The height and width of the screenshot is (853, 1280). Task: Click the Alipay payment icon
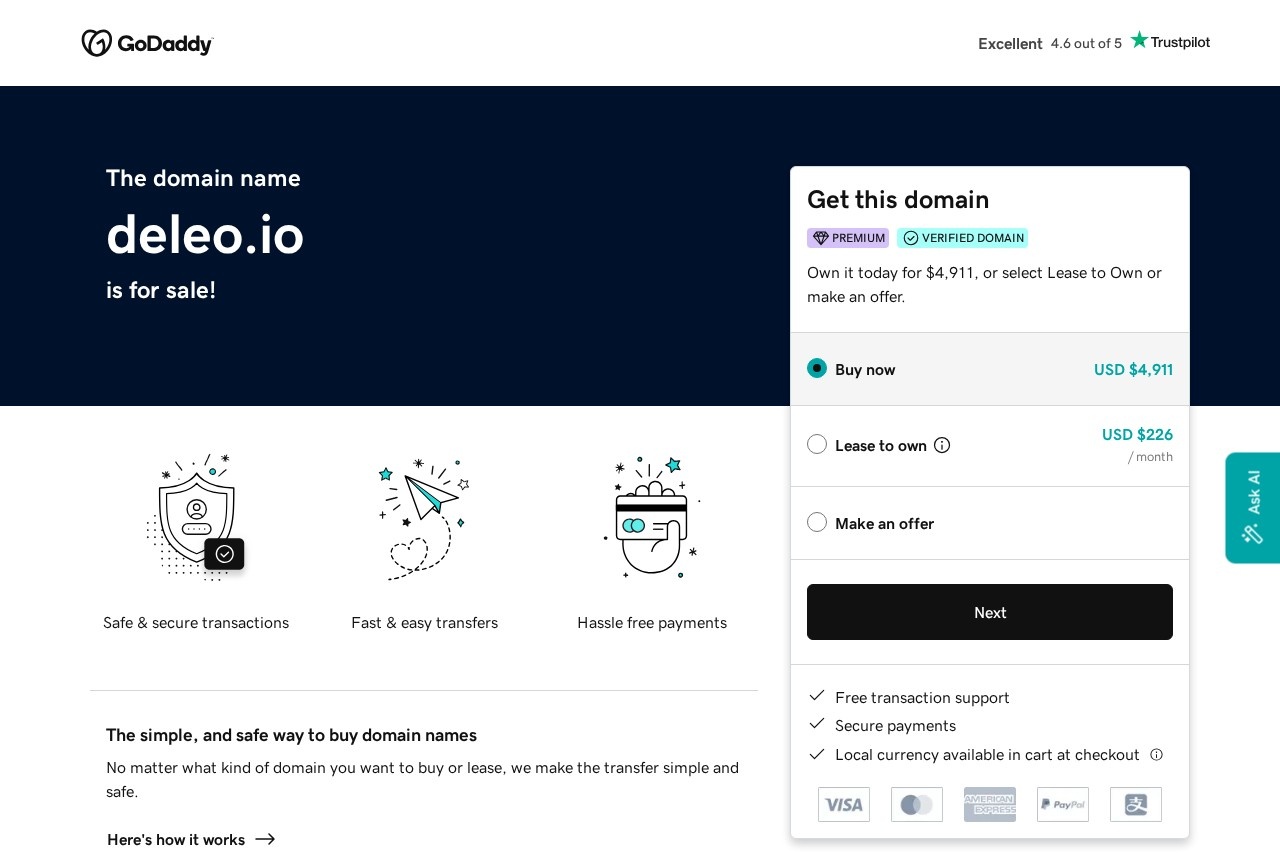click(1136, 804)
